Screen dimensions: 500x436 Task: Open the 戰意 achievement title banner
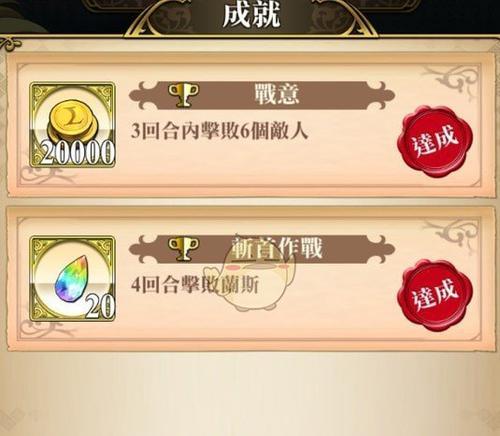coord(262,95)
